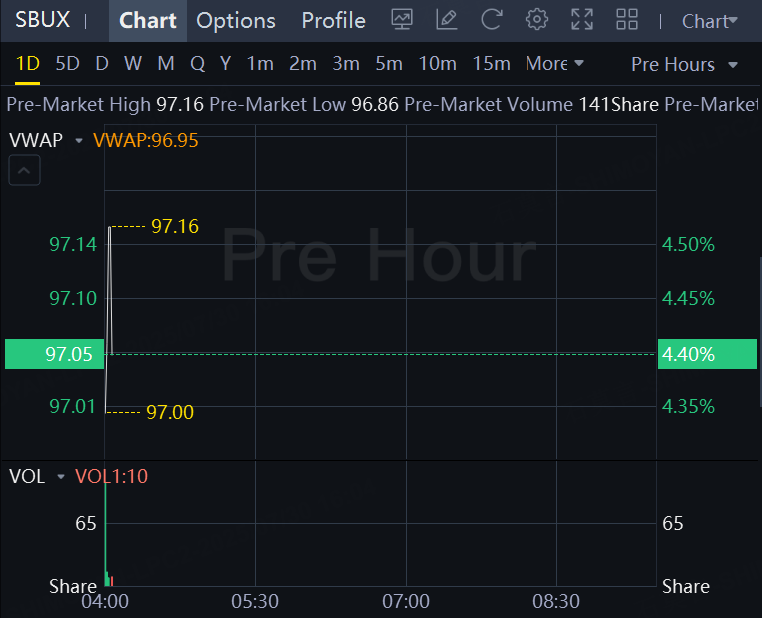Collapse the indicator panel chevron button

point(24,170)
